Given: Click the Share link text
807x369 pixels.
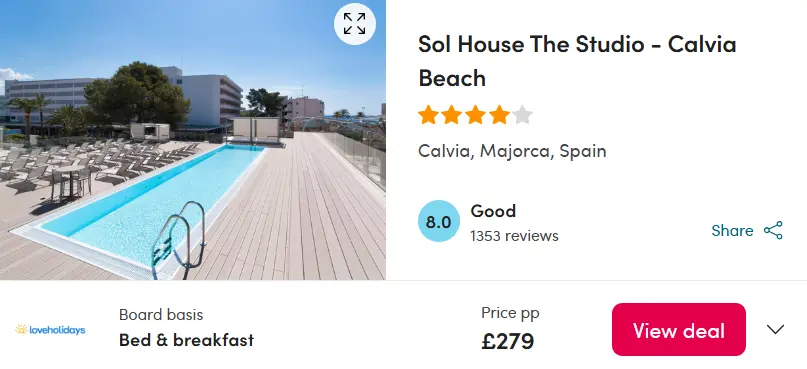Looking at the screenshot, I should 732,230.
